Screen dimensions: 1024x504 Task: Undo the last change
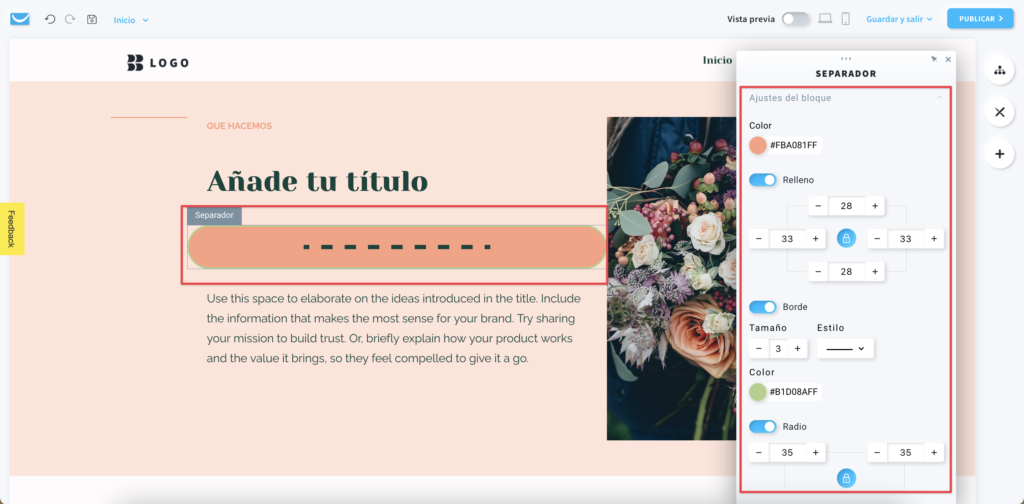(50, 20)
